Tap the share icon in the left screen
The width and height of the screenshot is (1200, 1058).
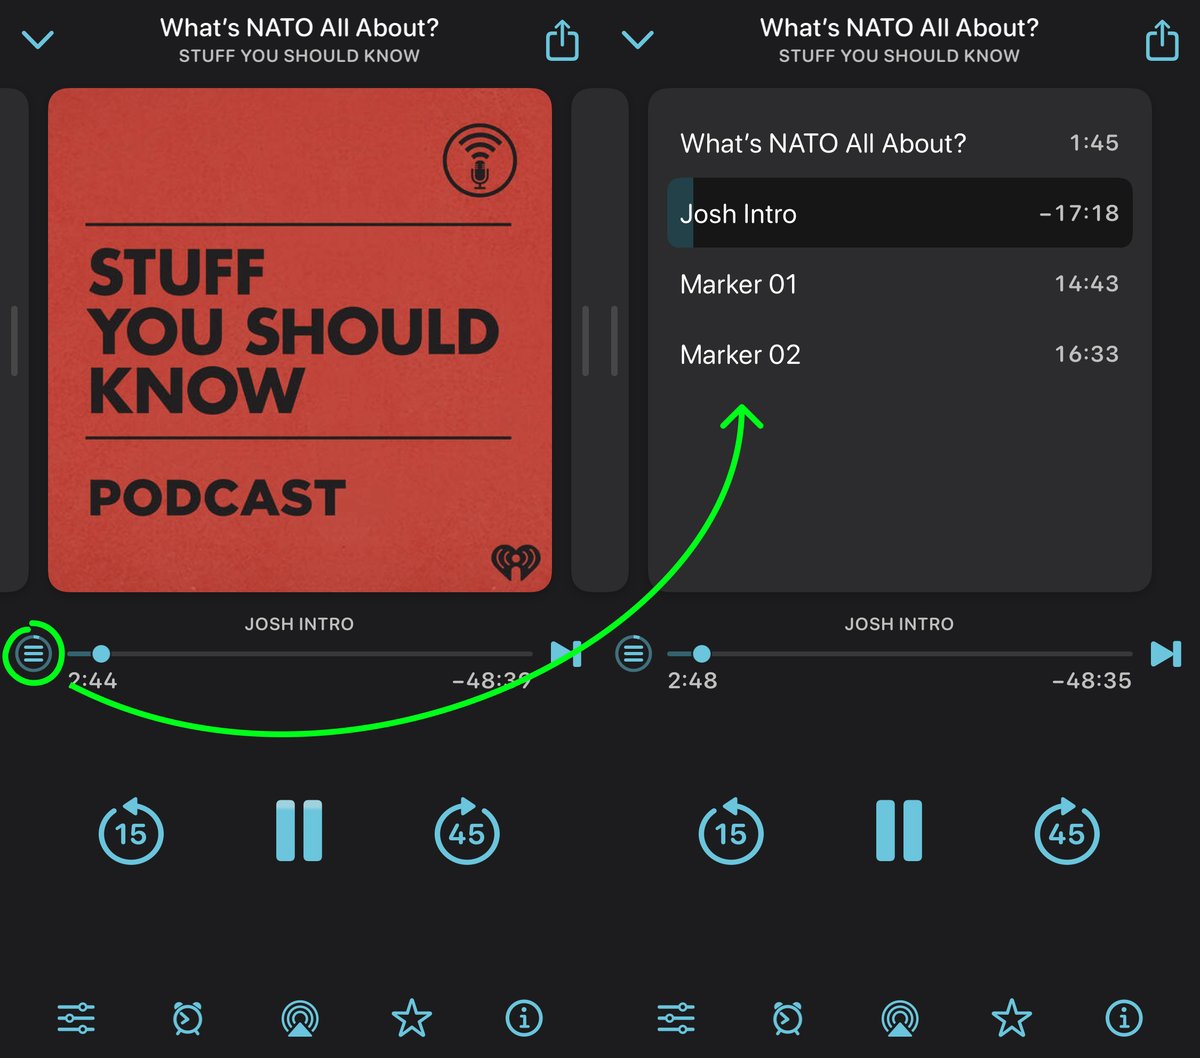(x=562, y=40)
